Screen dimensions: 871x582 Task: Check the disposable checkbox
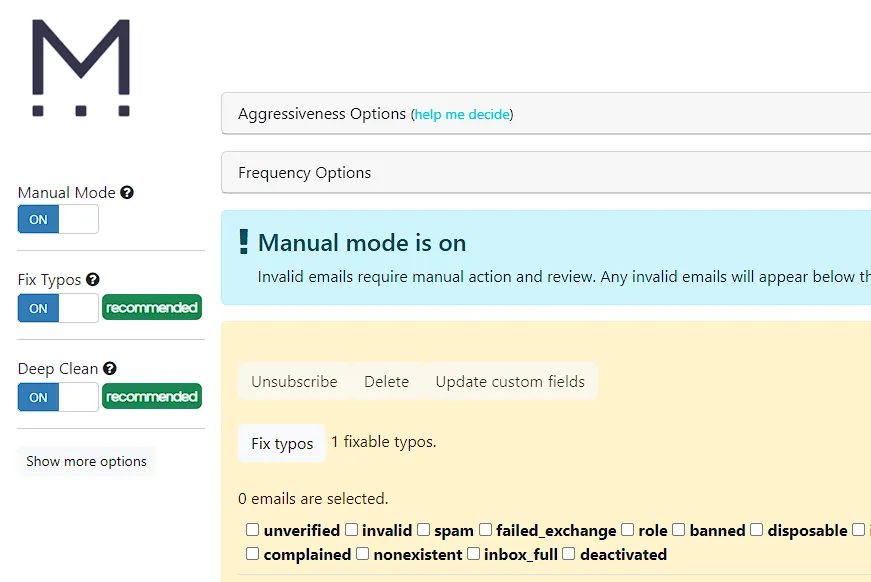[756, 530]
